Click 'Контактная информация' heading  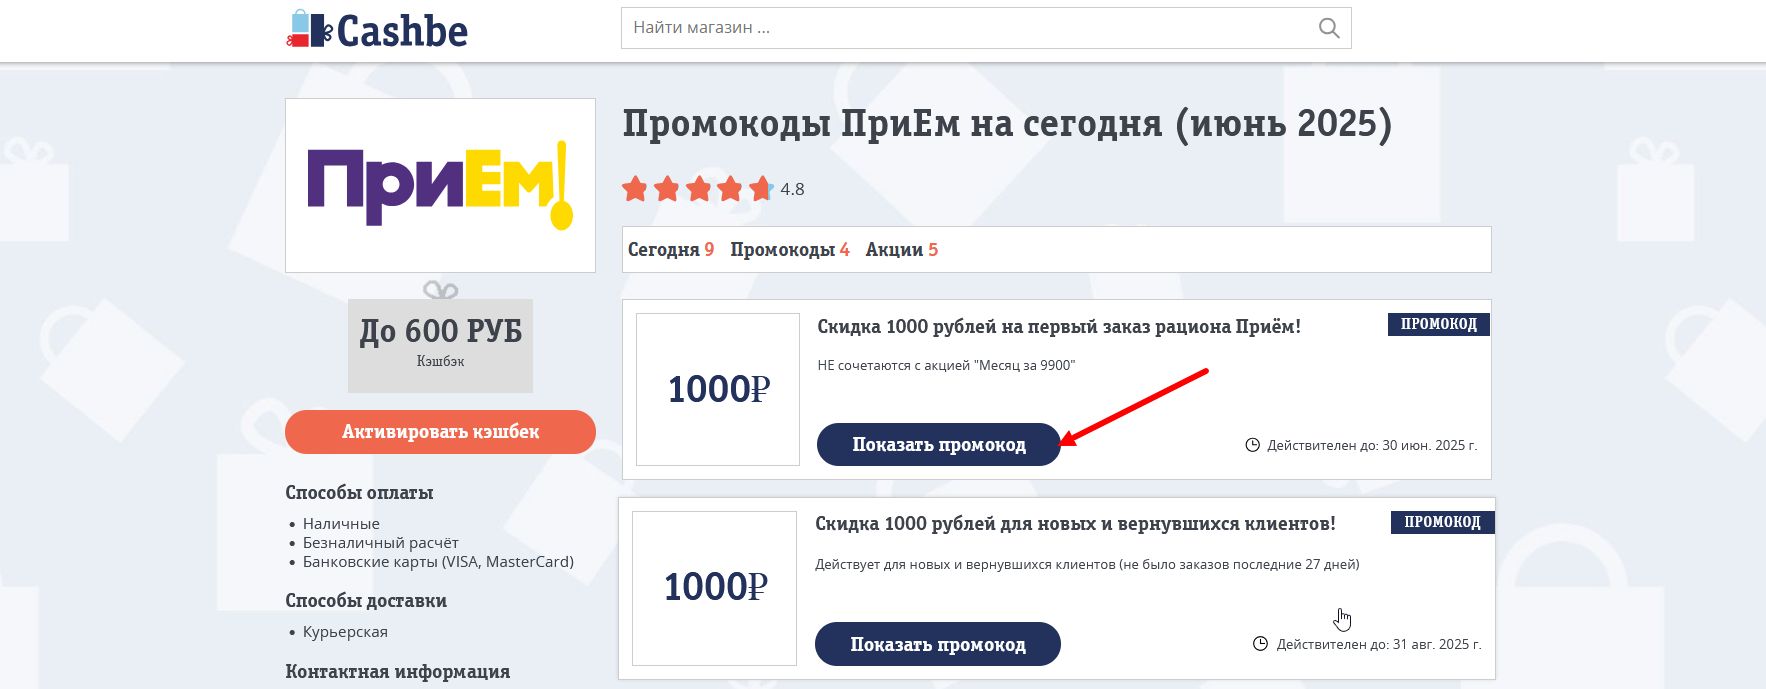[397, 672]
